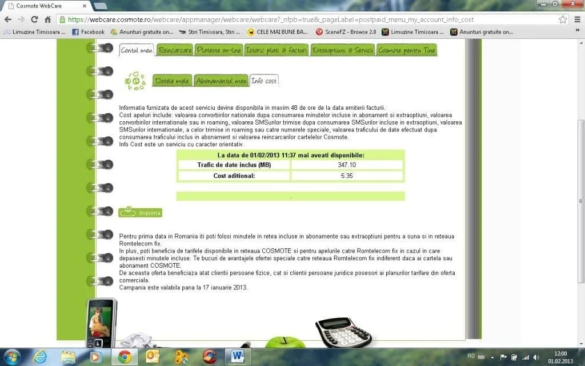Click the 5.35 additional cost value
The image size is (585, 366).
click(347, 176)
